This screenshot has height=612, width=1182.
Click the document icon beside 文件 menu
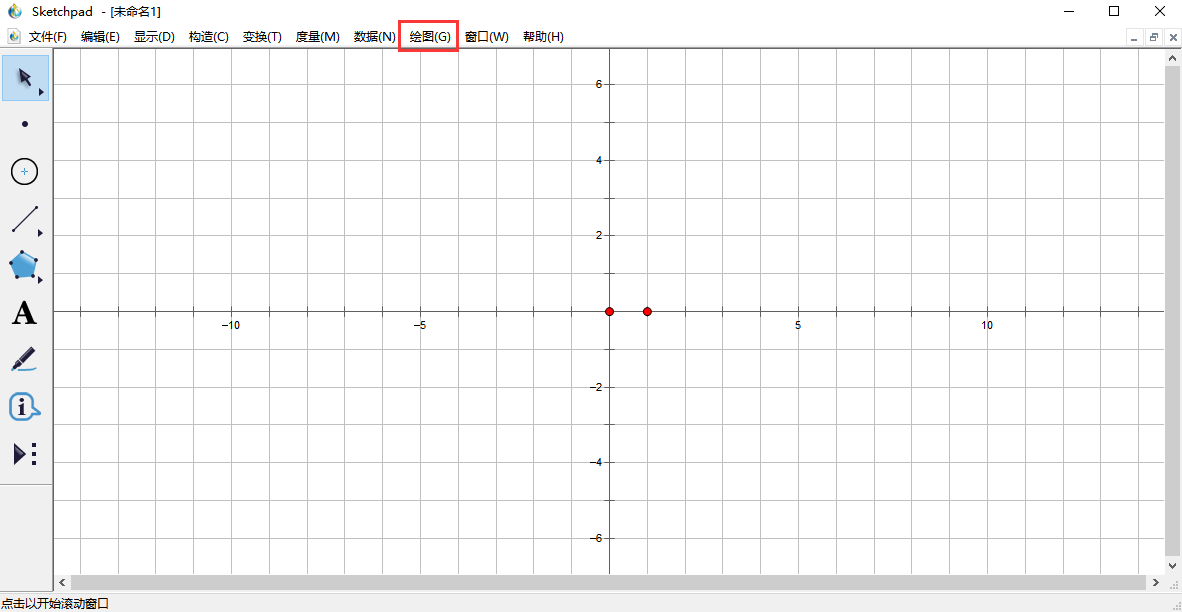(x=13, y=36)
